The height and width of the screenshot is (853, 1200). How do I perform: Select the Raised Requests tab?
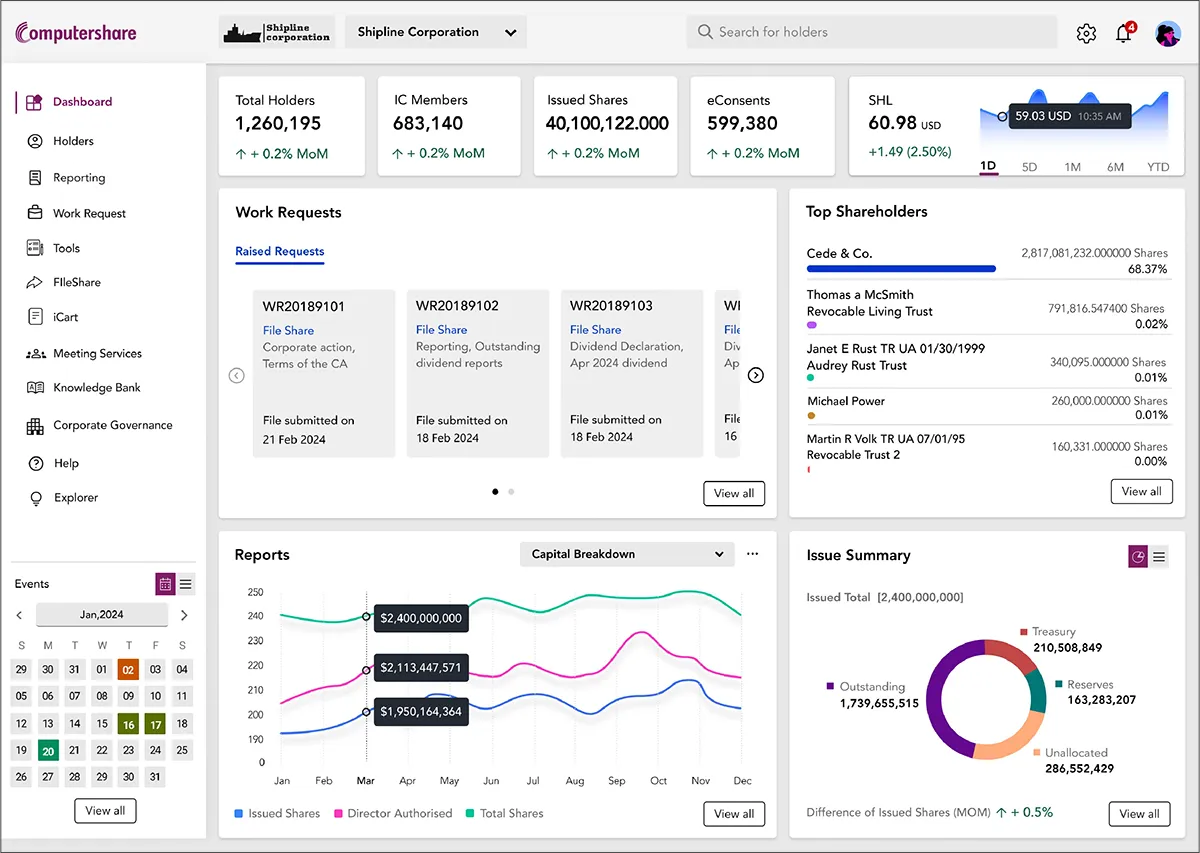point(279,252)
